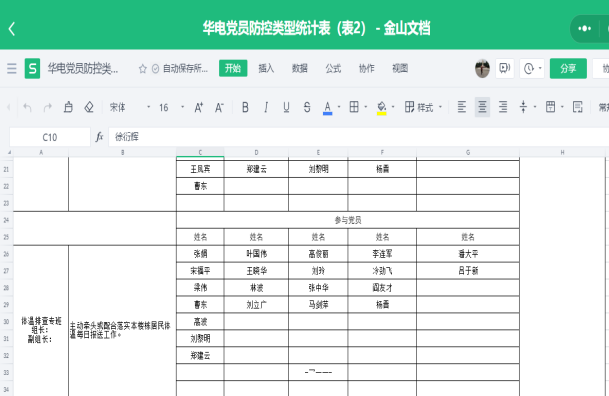Select cell containing 刘立广
The width and height of the screenshot is (609, 396).
[256, 305]
